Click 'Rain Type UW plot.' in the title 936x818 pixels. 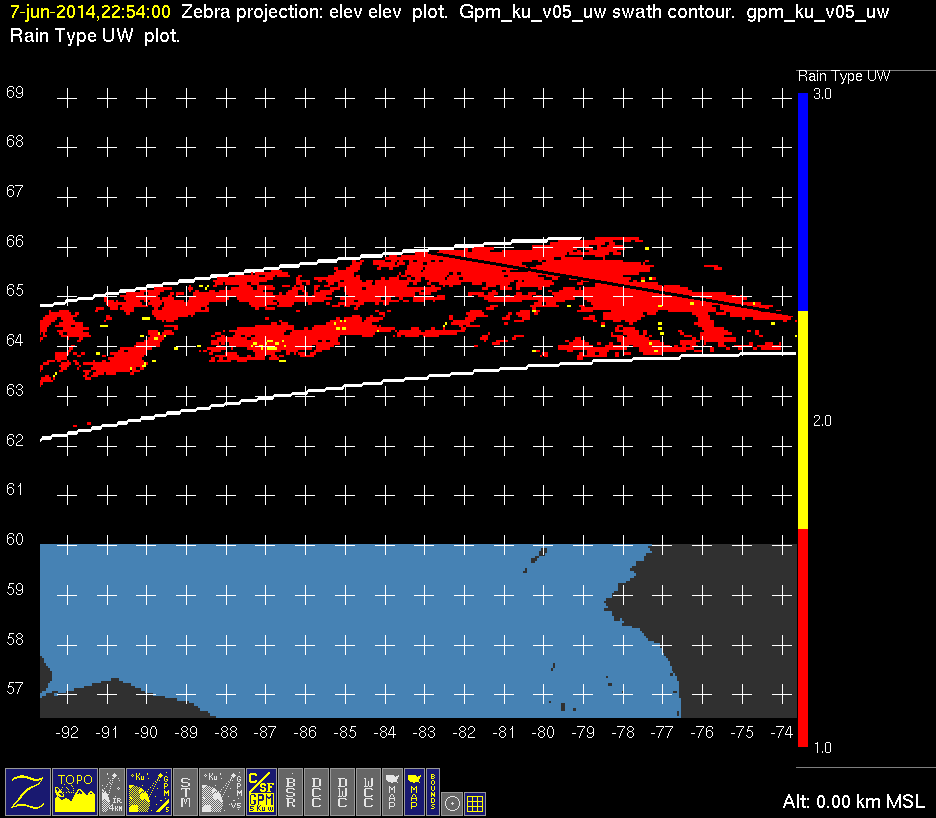[x=95, y=36]
